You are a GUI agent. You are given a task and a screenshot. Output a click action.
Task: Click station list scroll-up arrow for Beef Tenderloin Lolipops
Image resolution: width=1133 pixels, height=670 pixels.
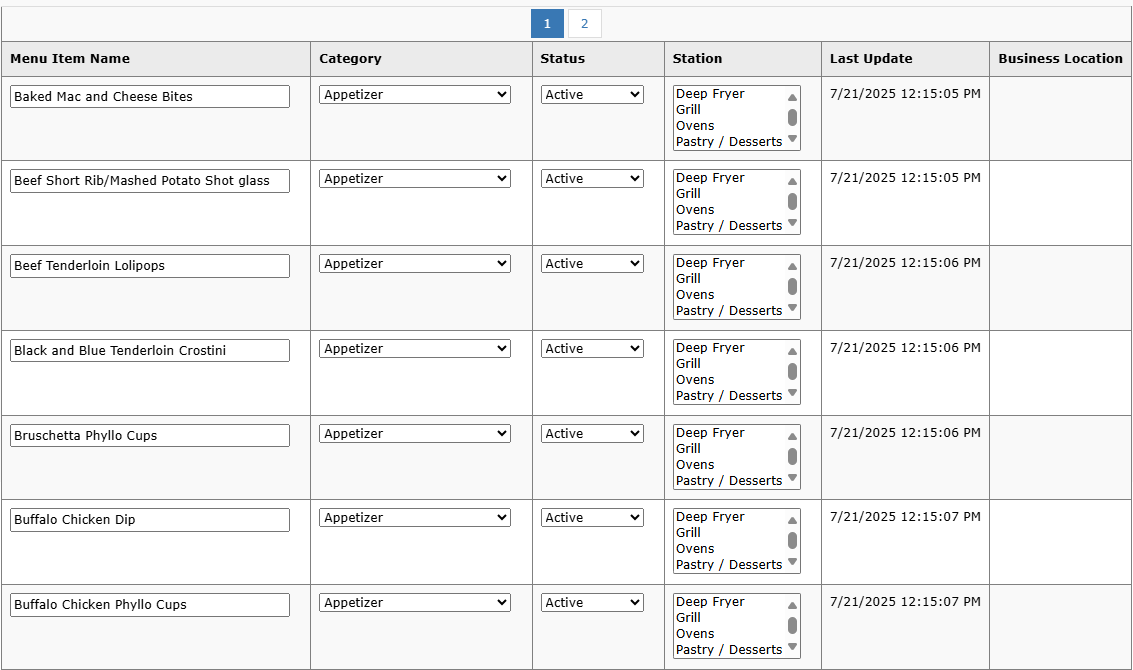click(793, 266)
